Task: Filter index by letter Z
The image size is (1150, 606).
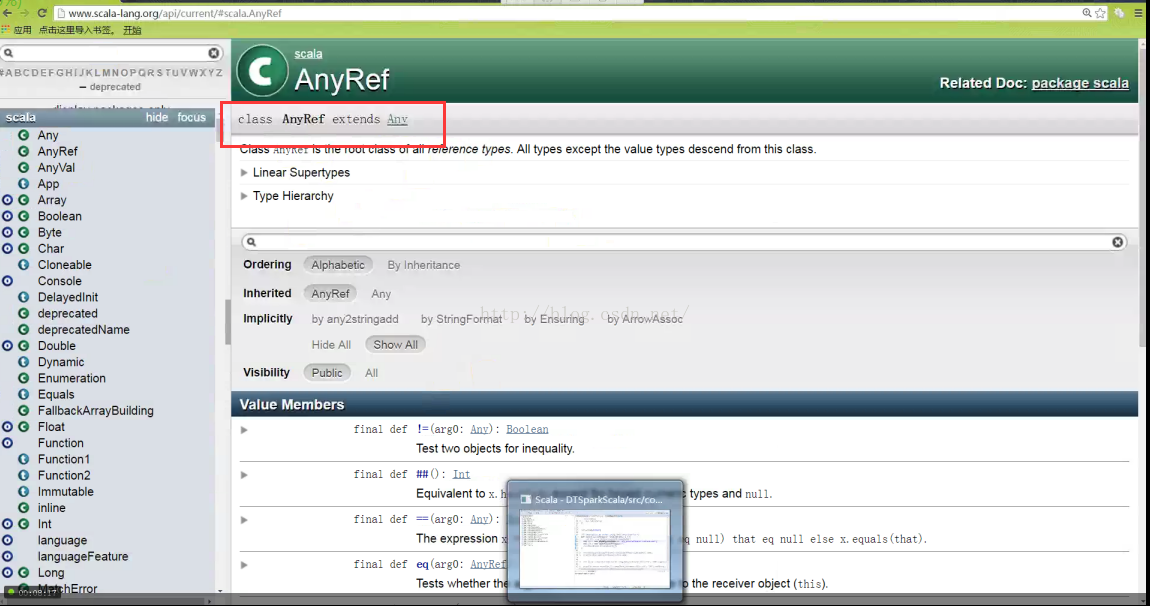Action: pos(219,73)
